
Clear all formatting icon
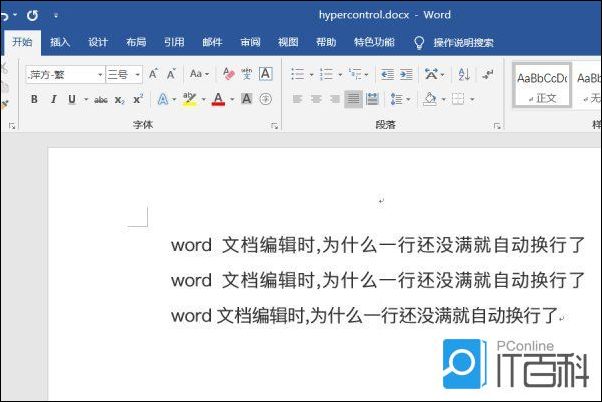point(228,74)
